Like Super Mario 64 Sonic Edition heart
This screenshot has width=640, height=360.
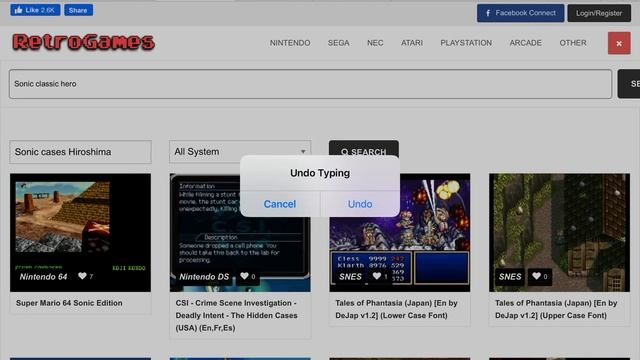[x=82, y=276]
